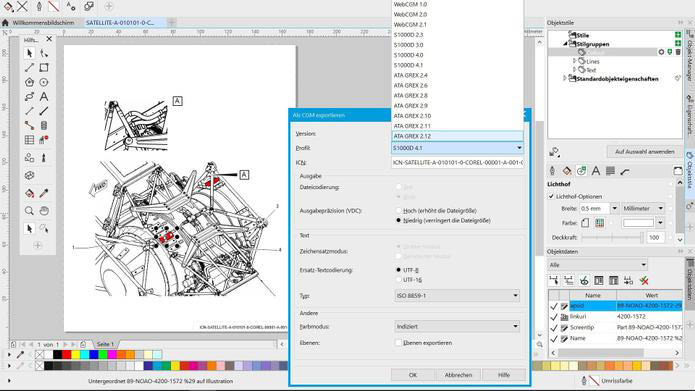Select the Pick (arrow) tool in the toolbox
The width and height of the screenshot is (695, 391).
pos(29,53)
